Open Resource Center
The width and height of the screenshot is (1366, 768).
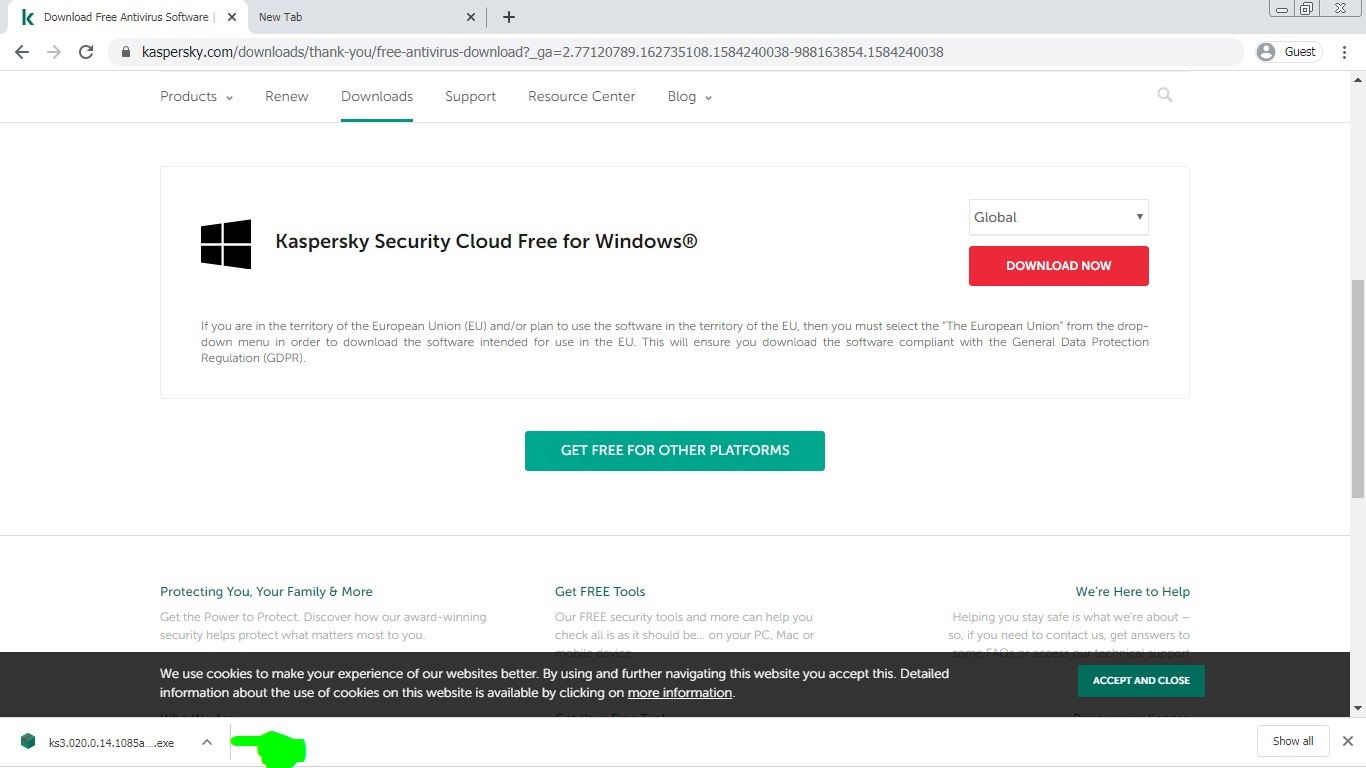[582, 97]
